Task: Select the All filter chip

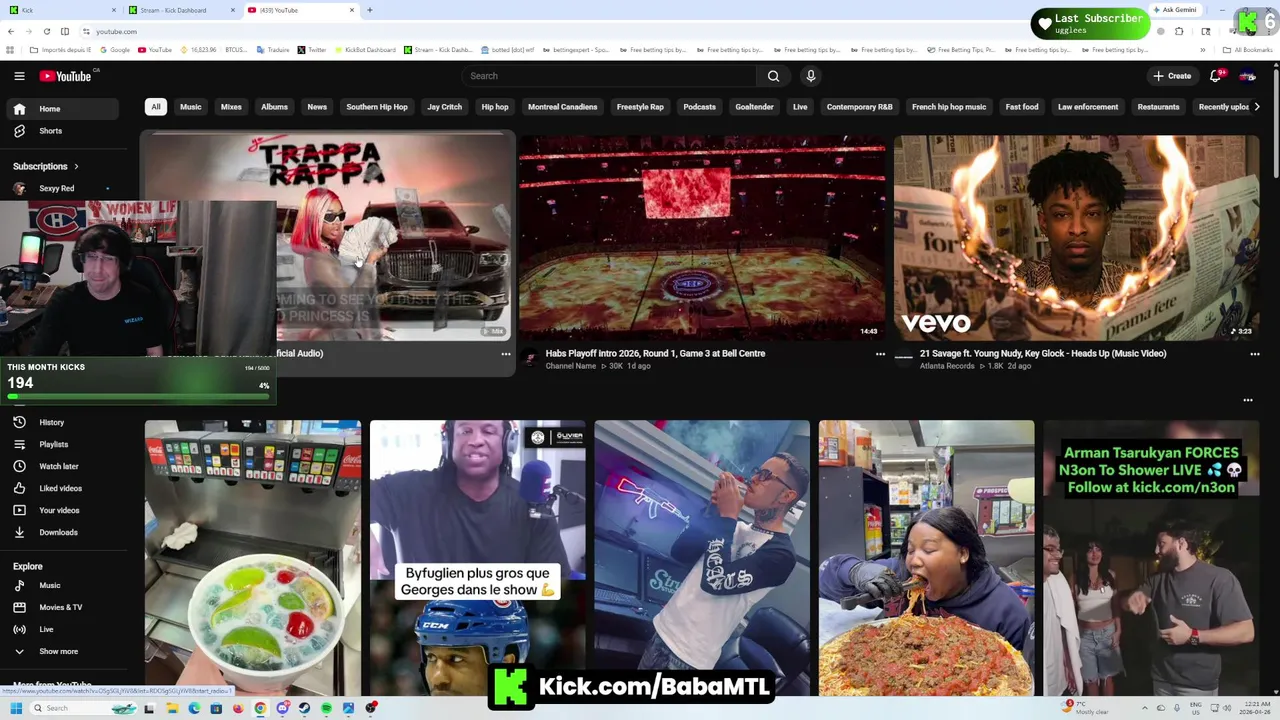Action: [x=155, y=107]
